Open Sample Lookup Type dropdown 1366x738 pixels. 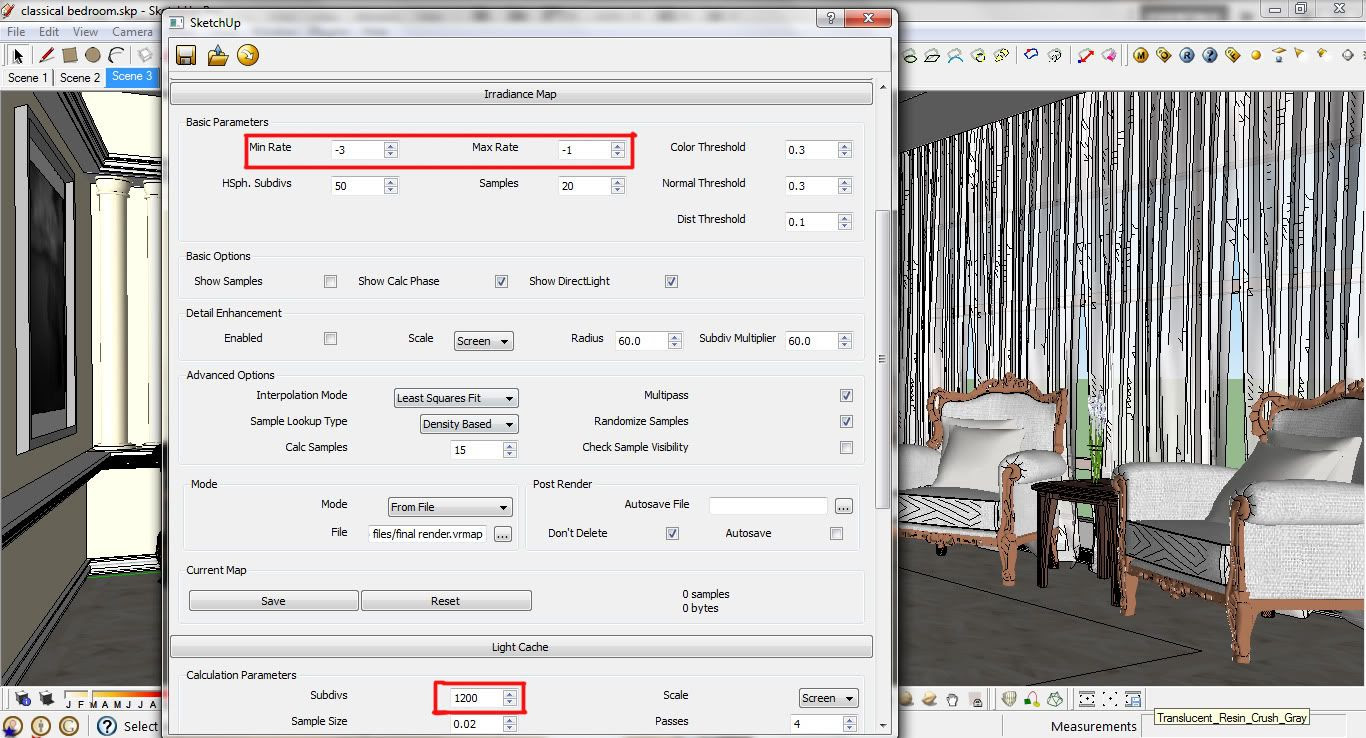click(469, 424)
